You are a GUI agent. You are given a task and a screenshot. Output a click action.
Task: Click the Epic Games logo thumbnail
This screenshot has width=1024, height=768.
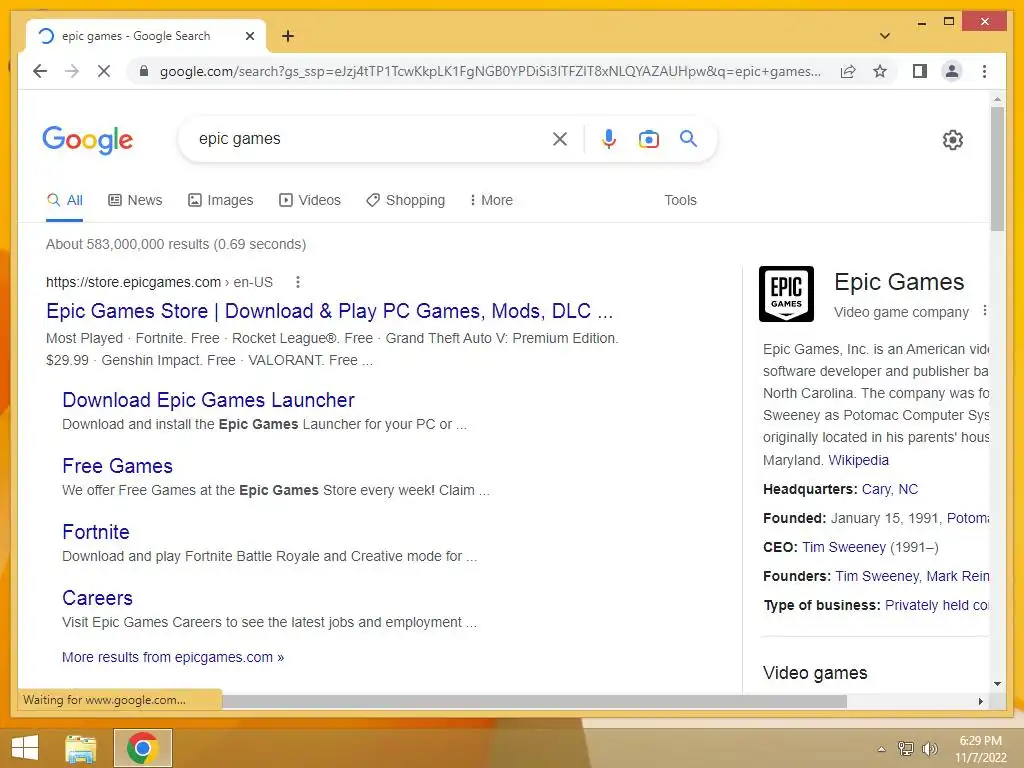786,294
